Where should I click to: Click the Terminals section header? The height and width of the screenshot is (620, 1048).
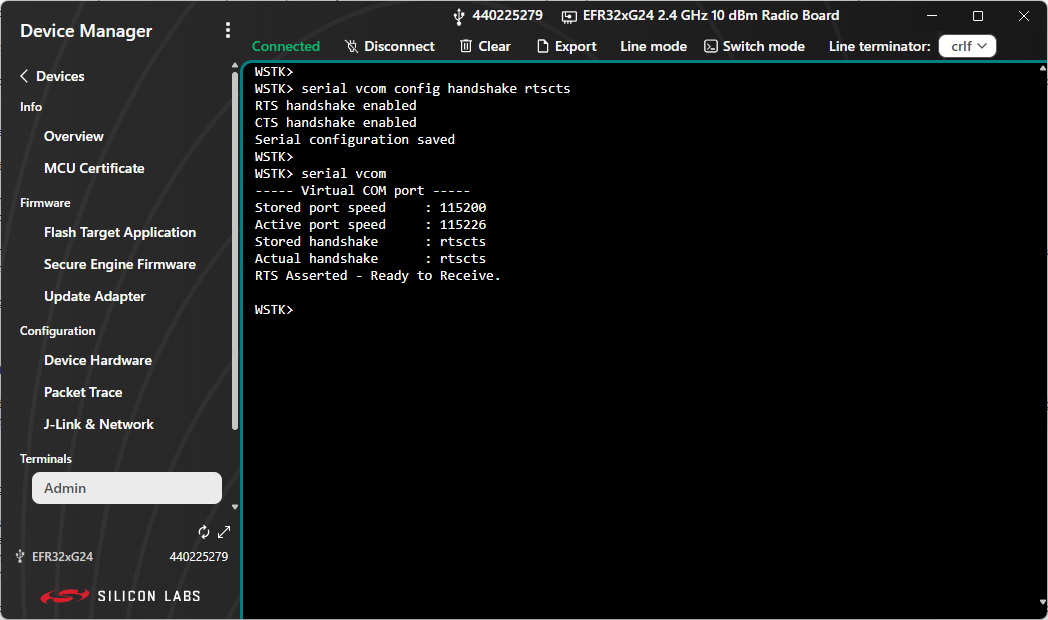click(45, 459)
